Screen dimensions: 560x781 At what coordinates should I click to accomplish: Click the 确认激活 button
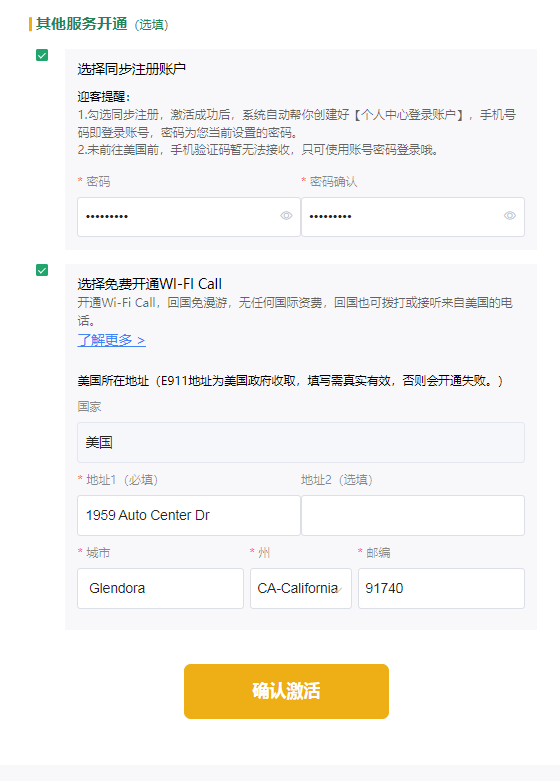click(286, 691)
